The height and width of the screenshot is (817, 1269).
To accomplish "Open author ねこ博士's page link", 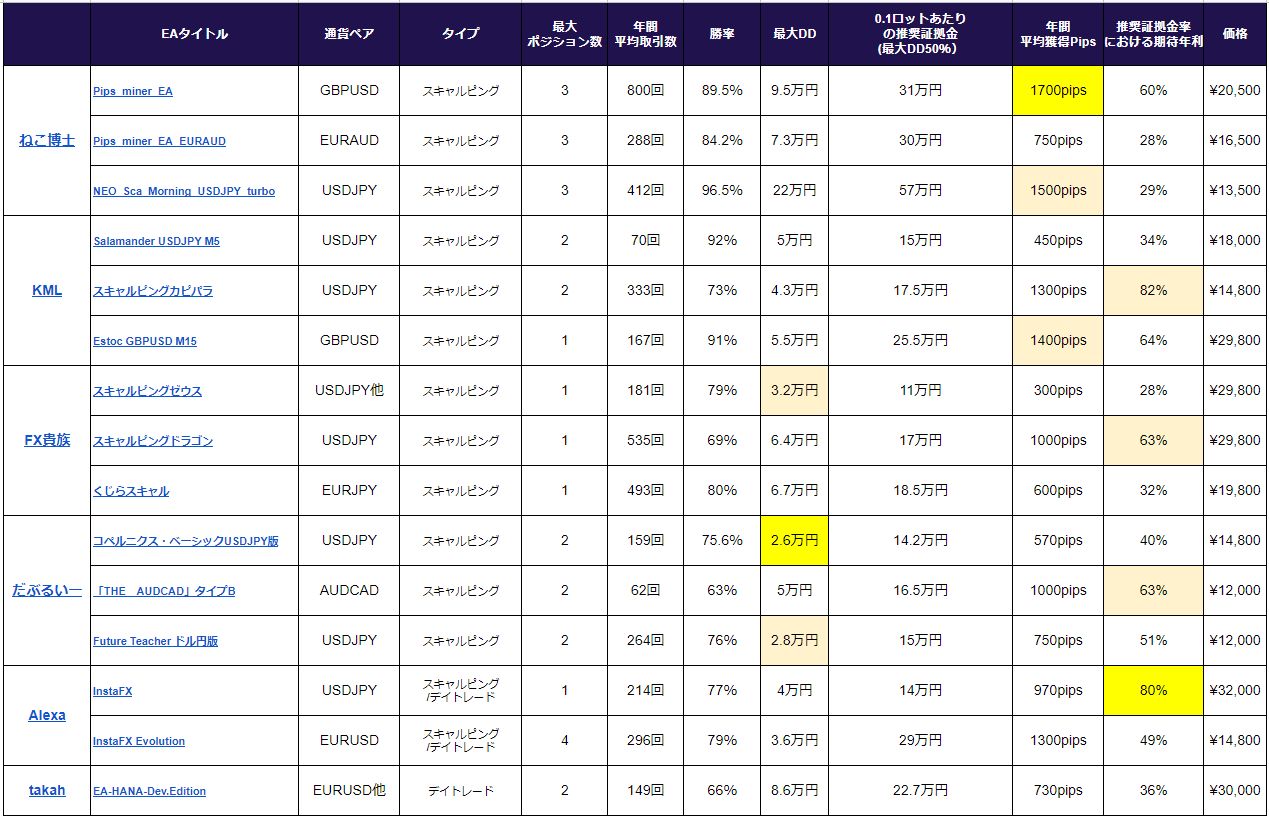I will pos(47,140).
